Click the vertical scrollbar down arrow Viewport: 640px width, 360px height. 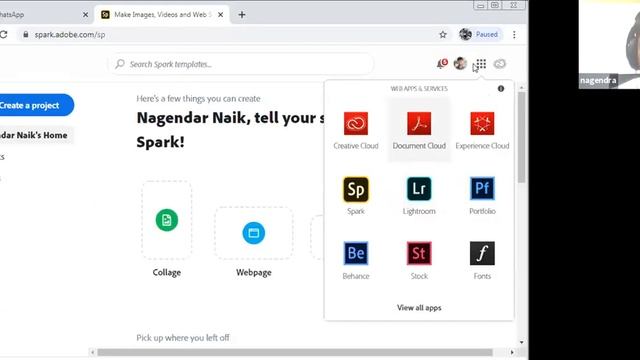click(x=522, y=342)
